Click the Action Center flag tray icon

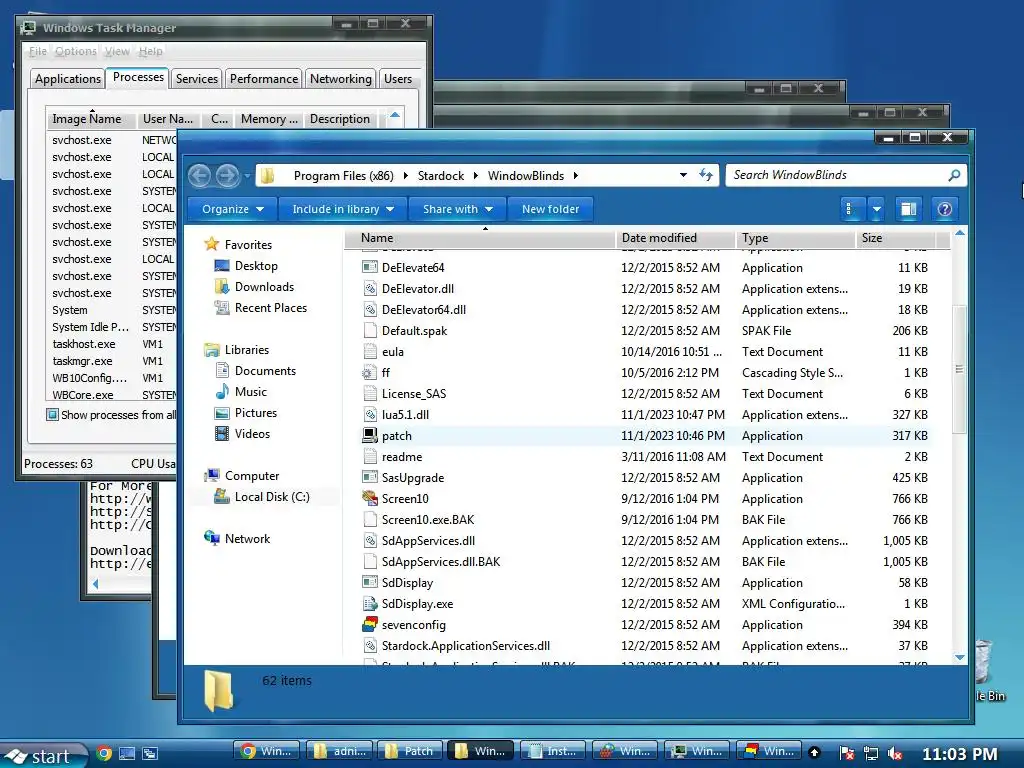tap(846, 753)
